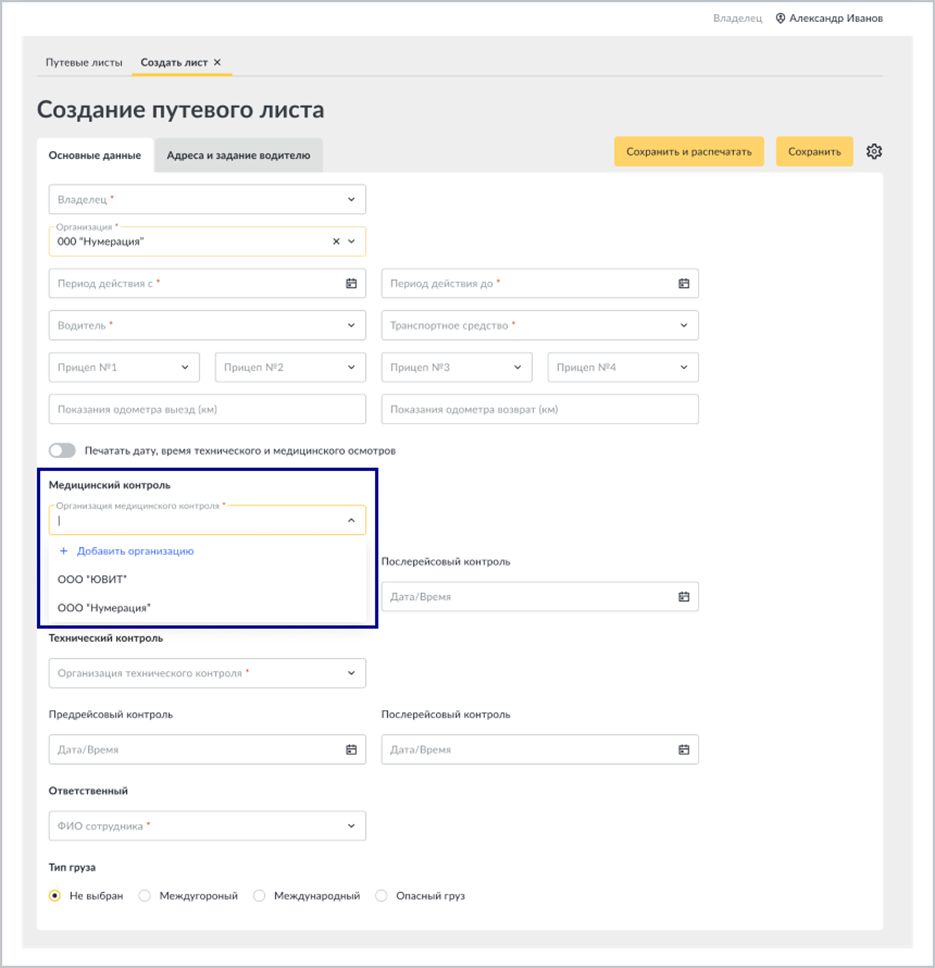The height and width of the screenshot is (968, 935).
Task: Click the Владелец role label at top
Action: [738, 19]
